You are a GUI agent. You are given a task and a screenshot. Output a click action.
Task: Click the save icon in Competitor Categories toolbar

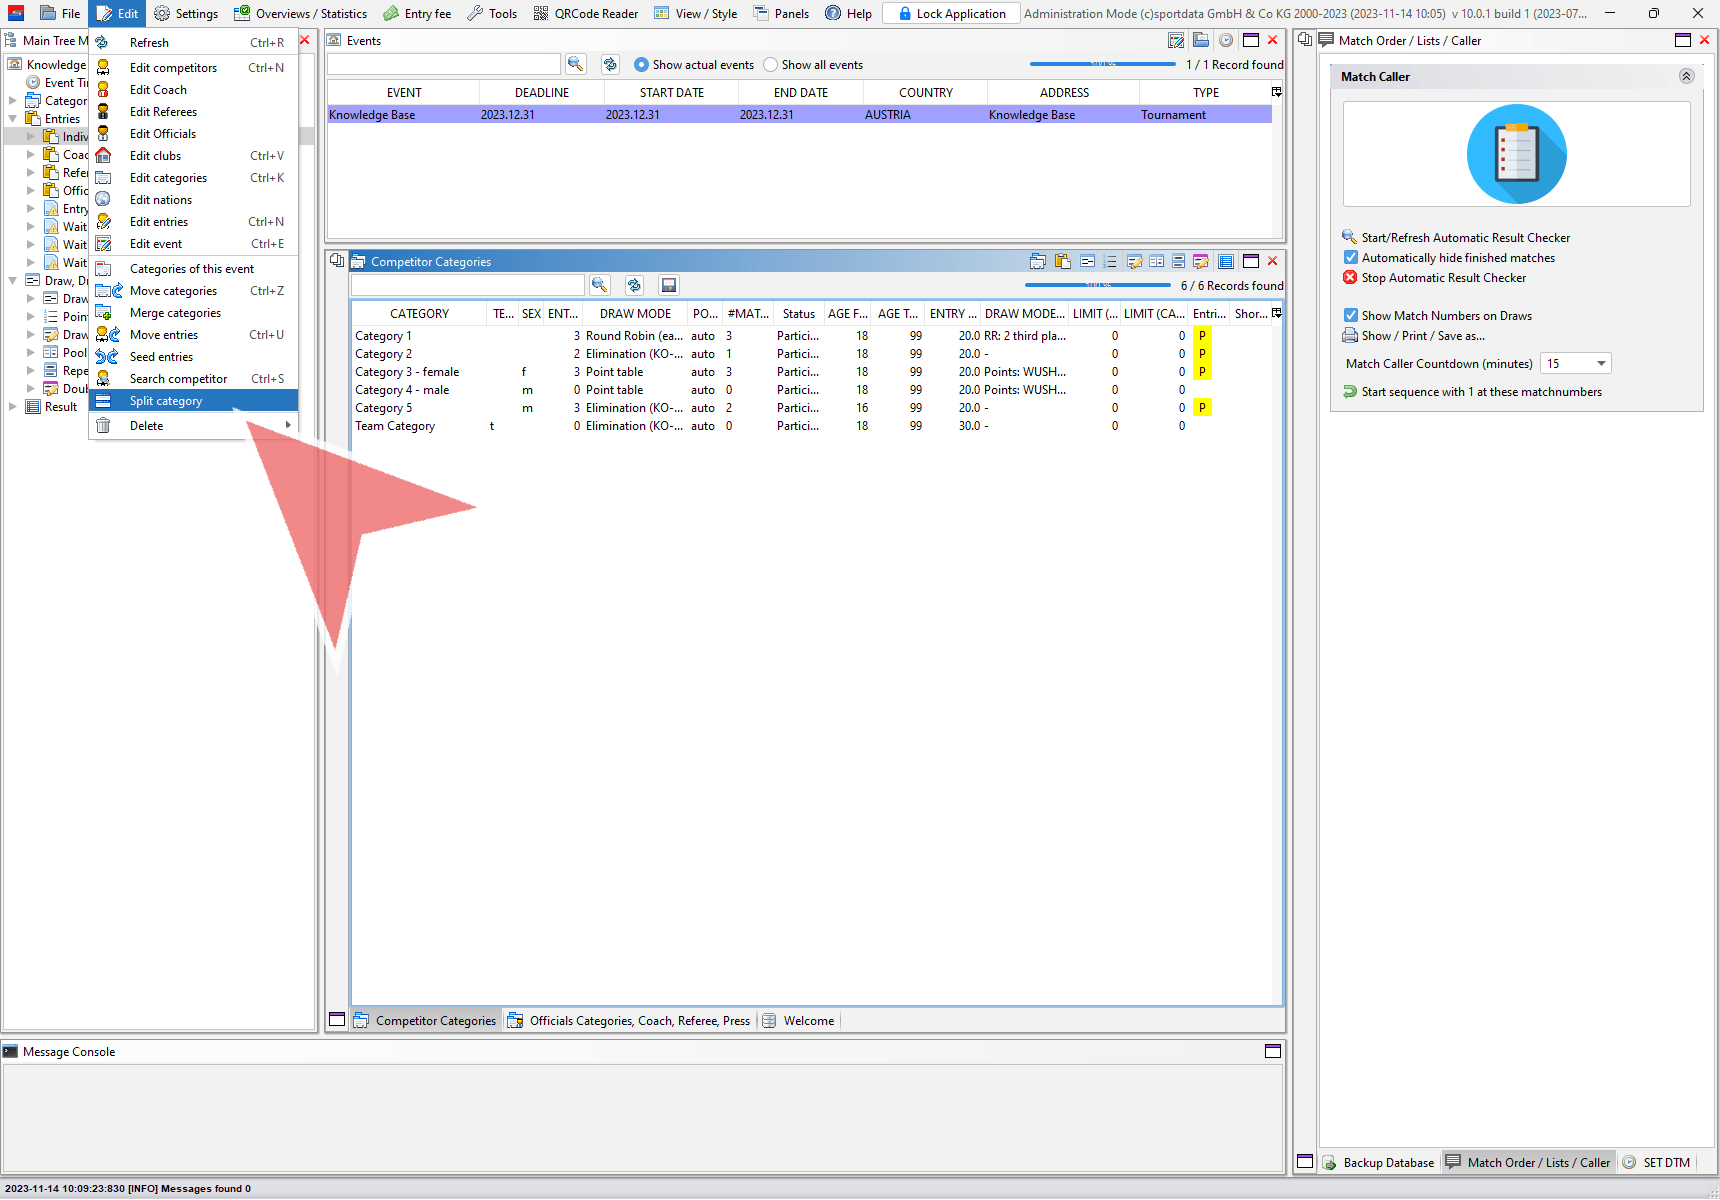pos(669,286)
